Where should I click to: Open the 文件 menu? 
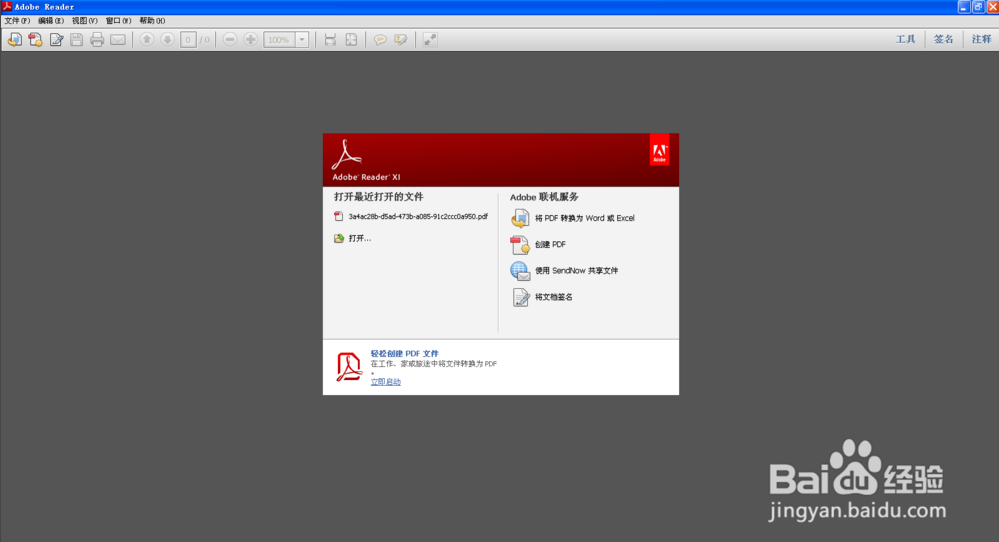click(17, 20)
